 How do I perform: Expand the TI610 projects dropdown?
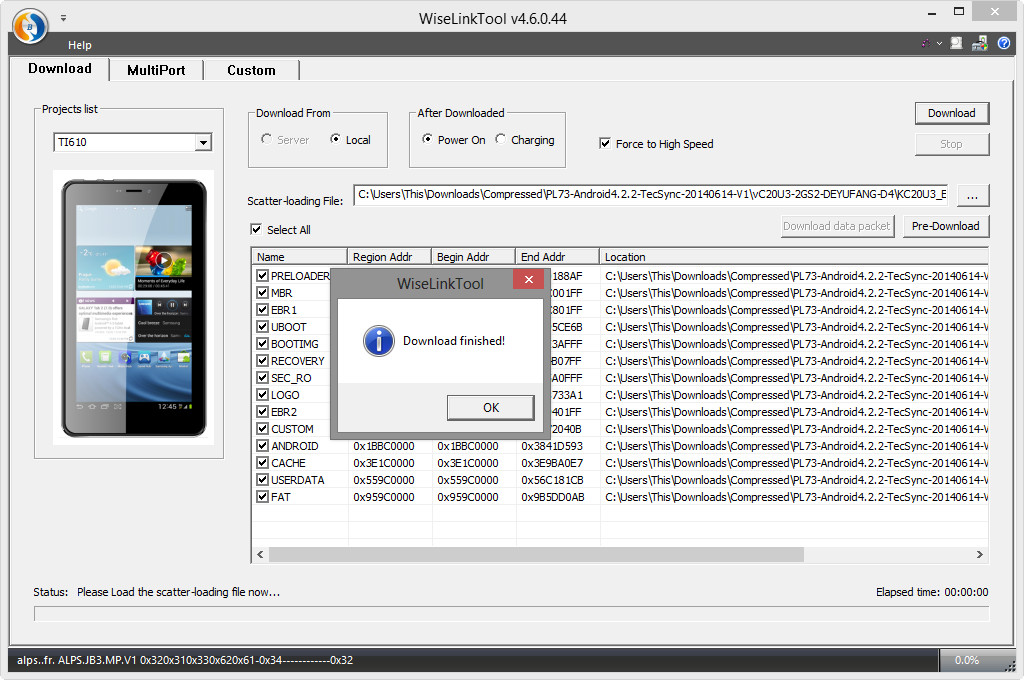pos(204,142)
